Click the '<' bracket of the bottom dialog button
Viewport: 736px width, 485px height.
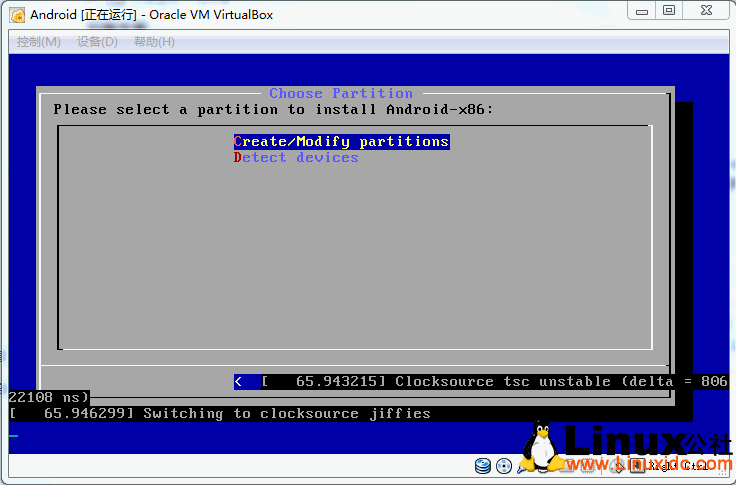click(238, 381)
